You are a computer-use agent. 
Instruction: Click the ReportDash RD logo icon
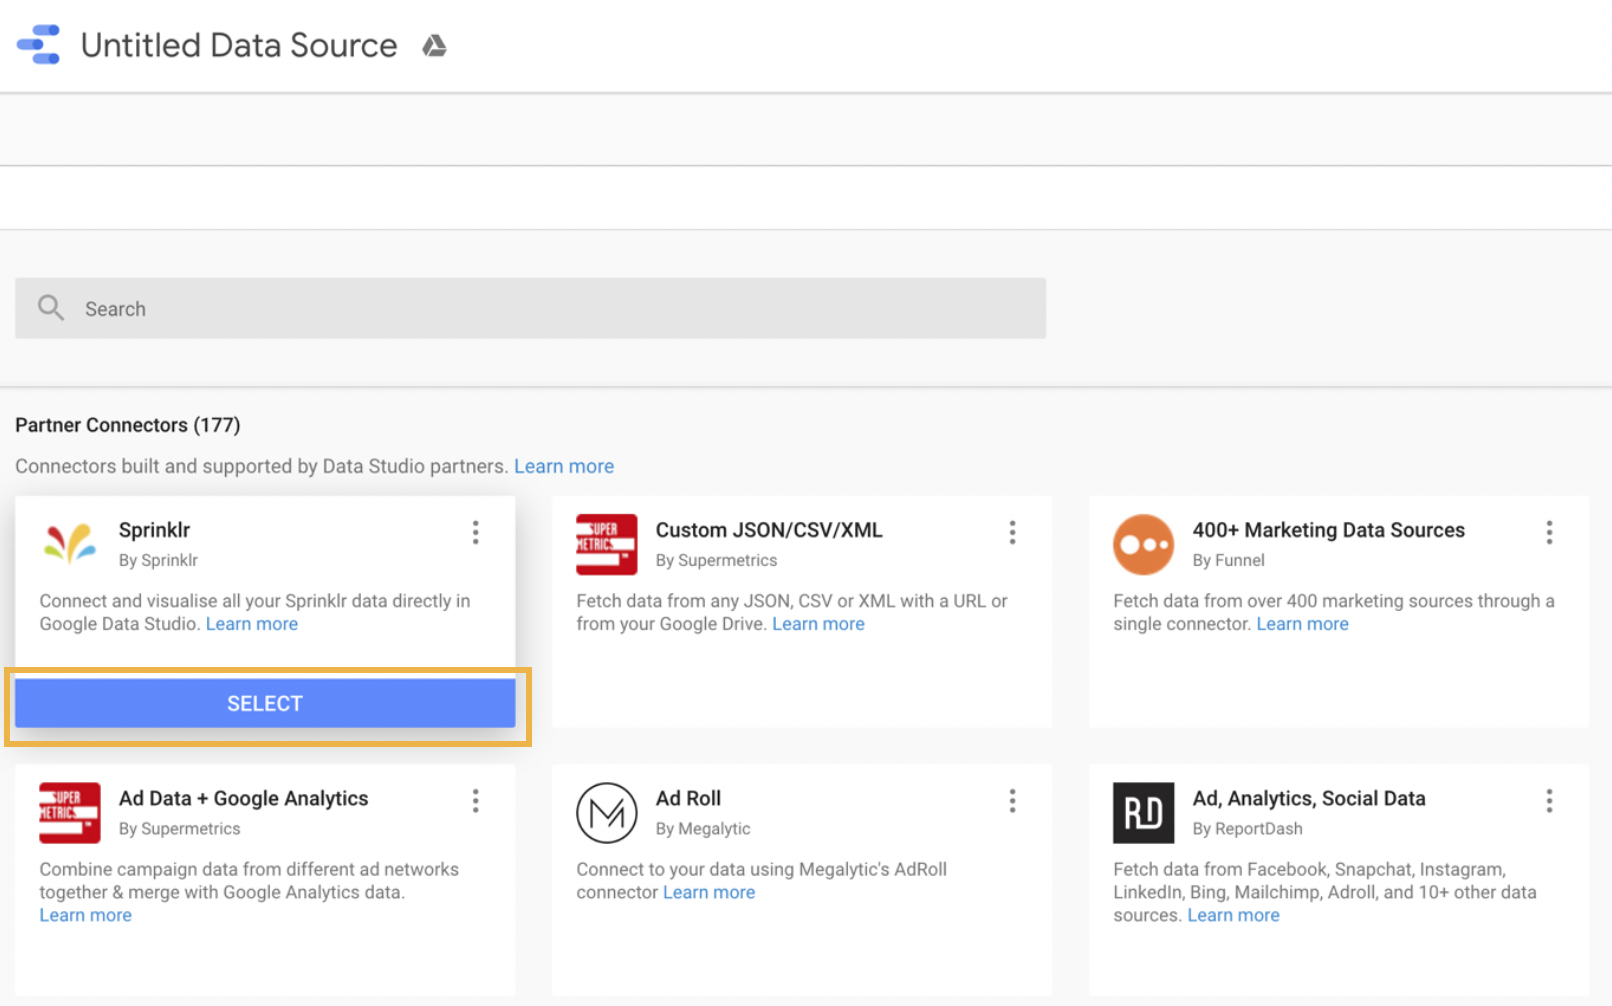pos(1143,813)
